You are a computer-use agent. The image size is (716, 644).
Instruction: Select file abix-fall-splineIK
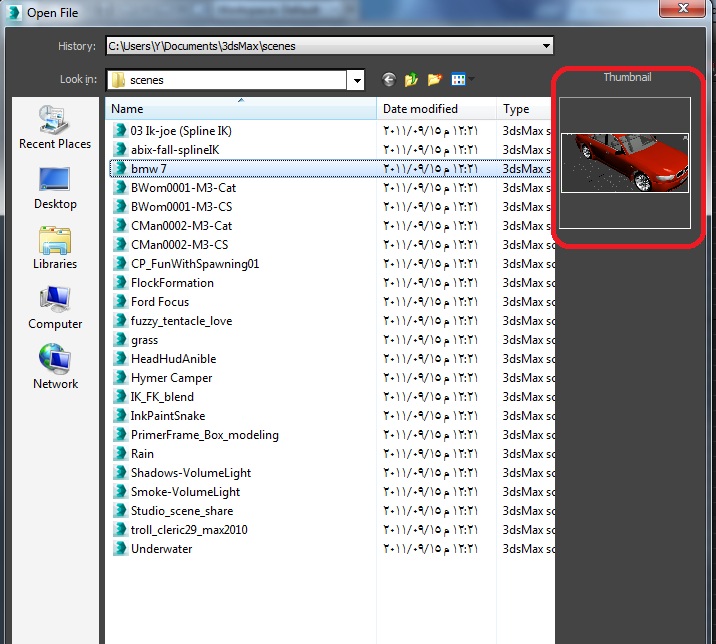click(x=175, y=150)
